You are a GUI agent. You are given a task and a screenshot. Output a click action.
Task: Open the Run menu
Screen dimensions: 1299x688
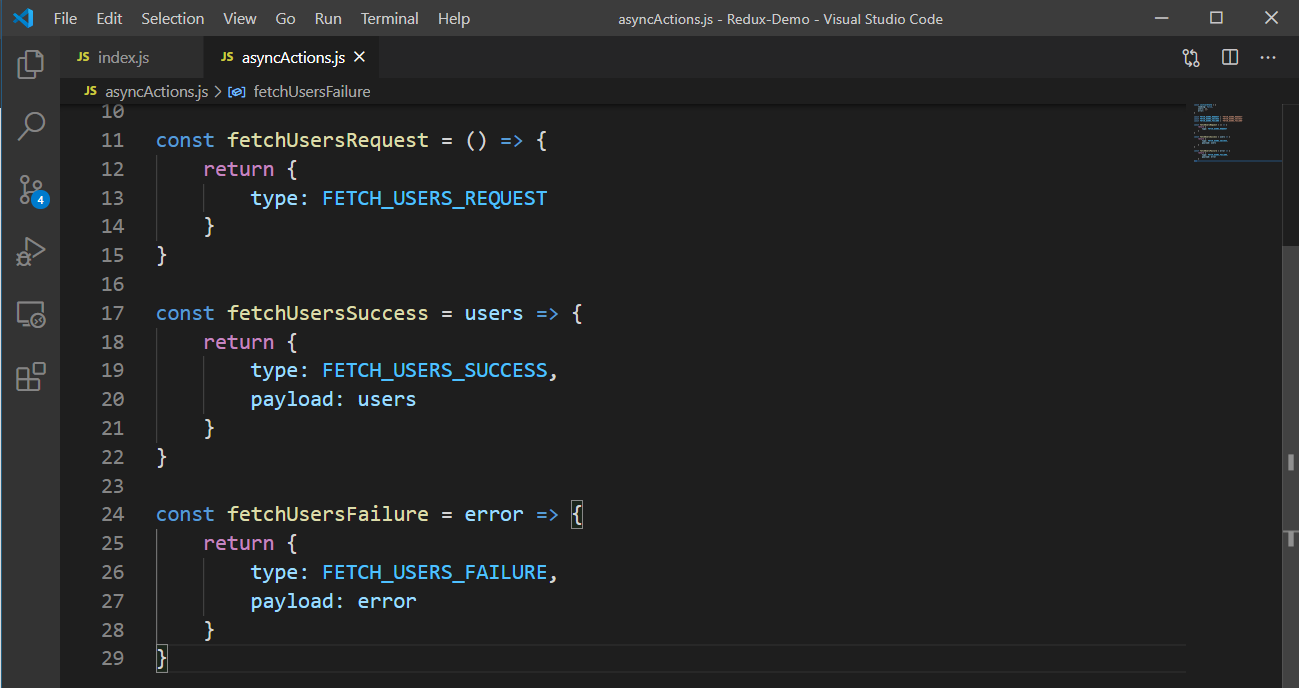coord(328,19)
